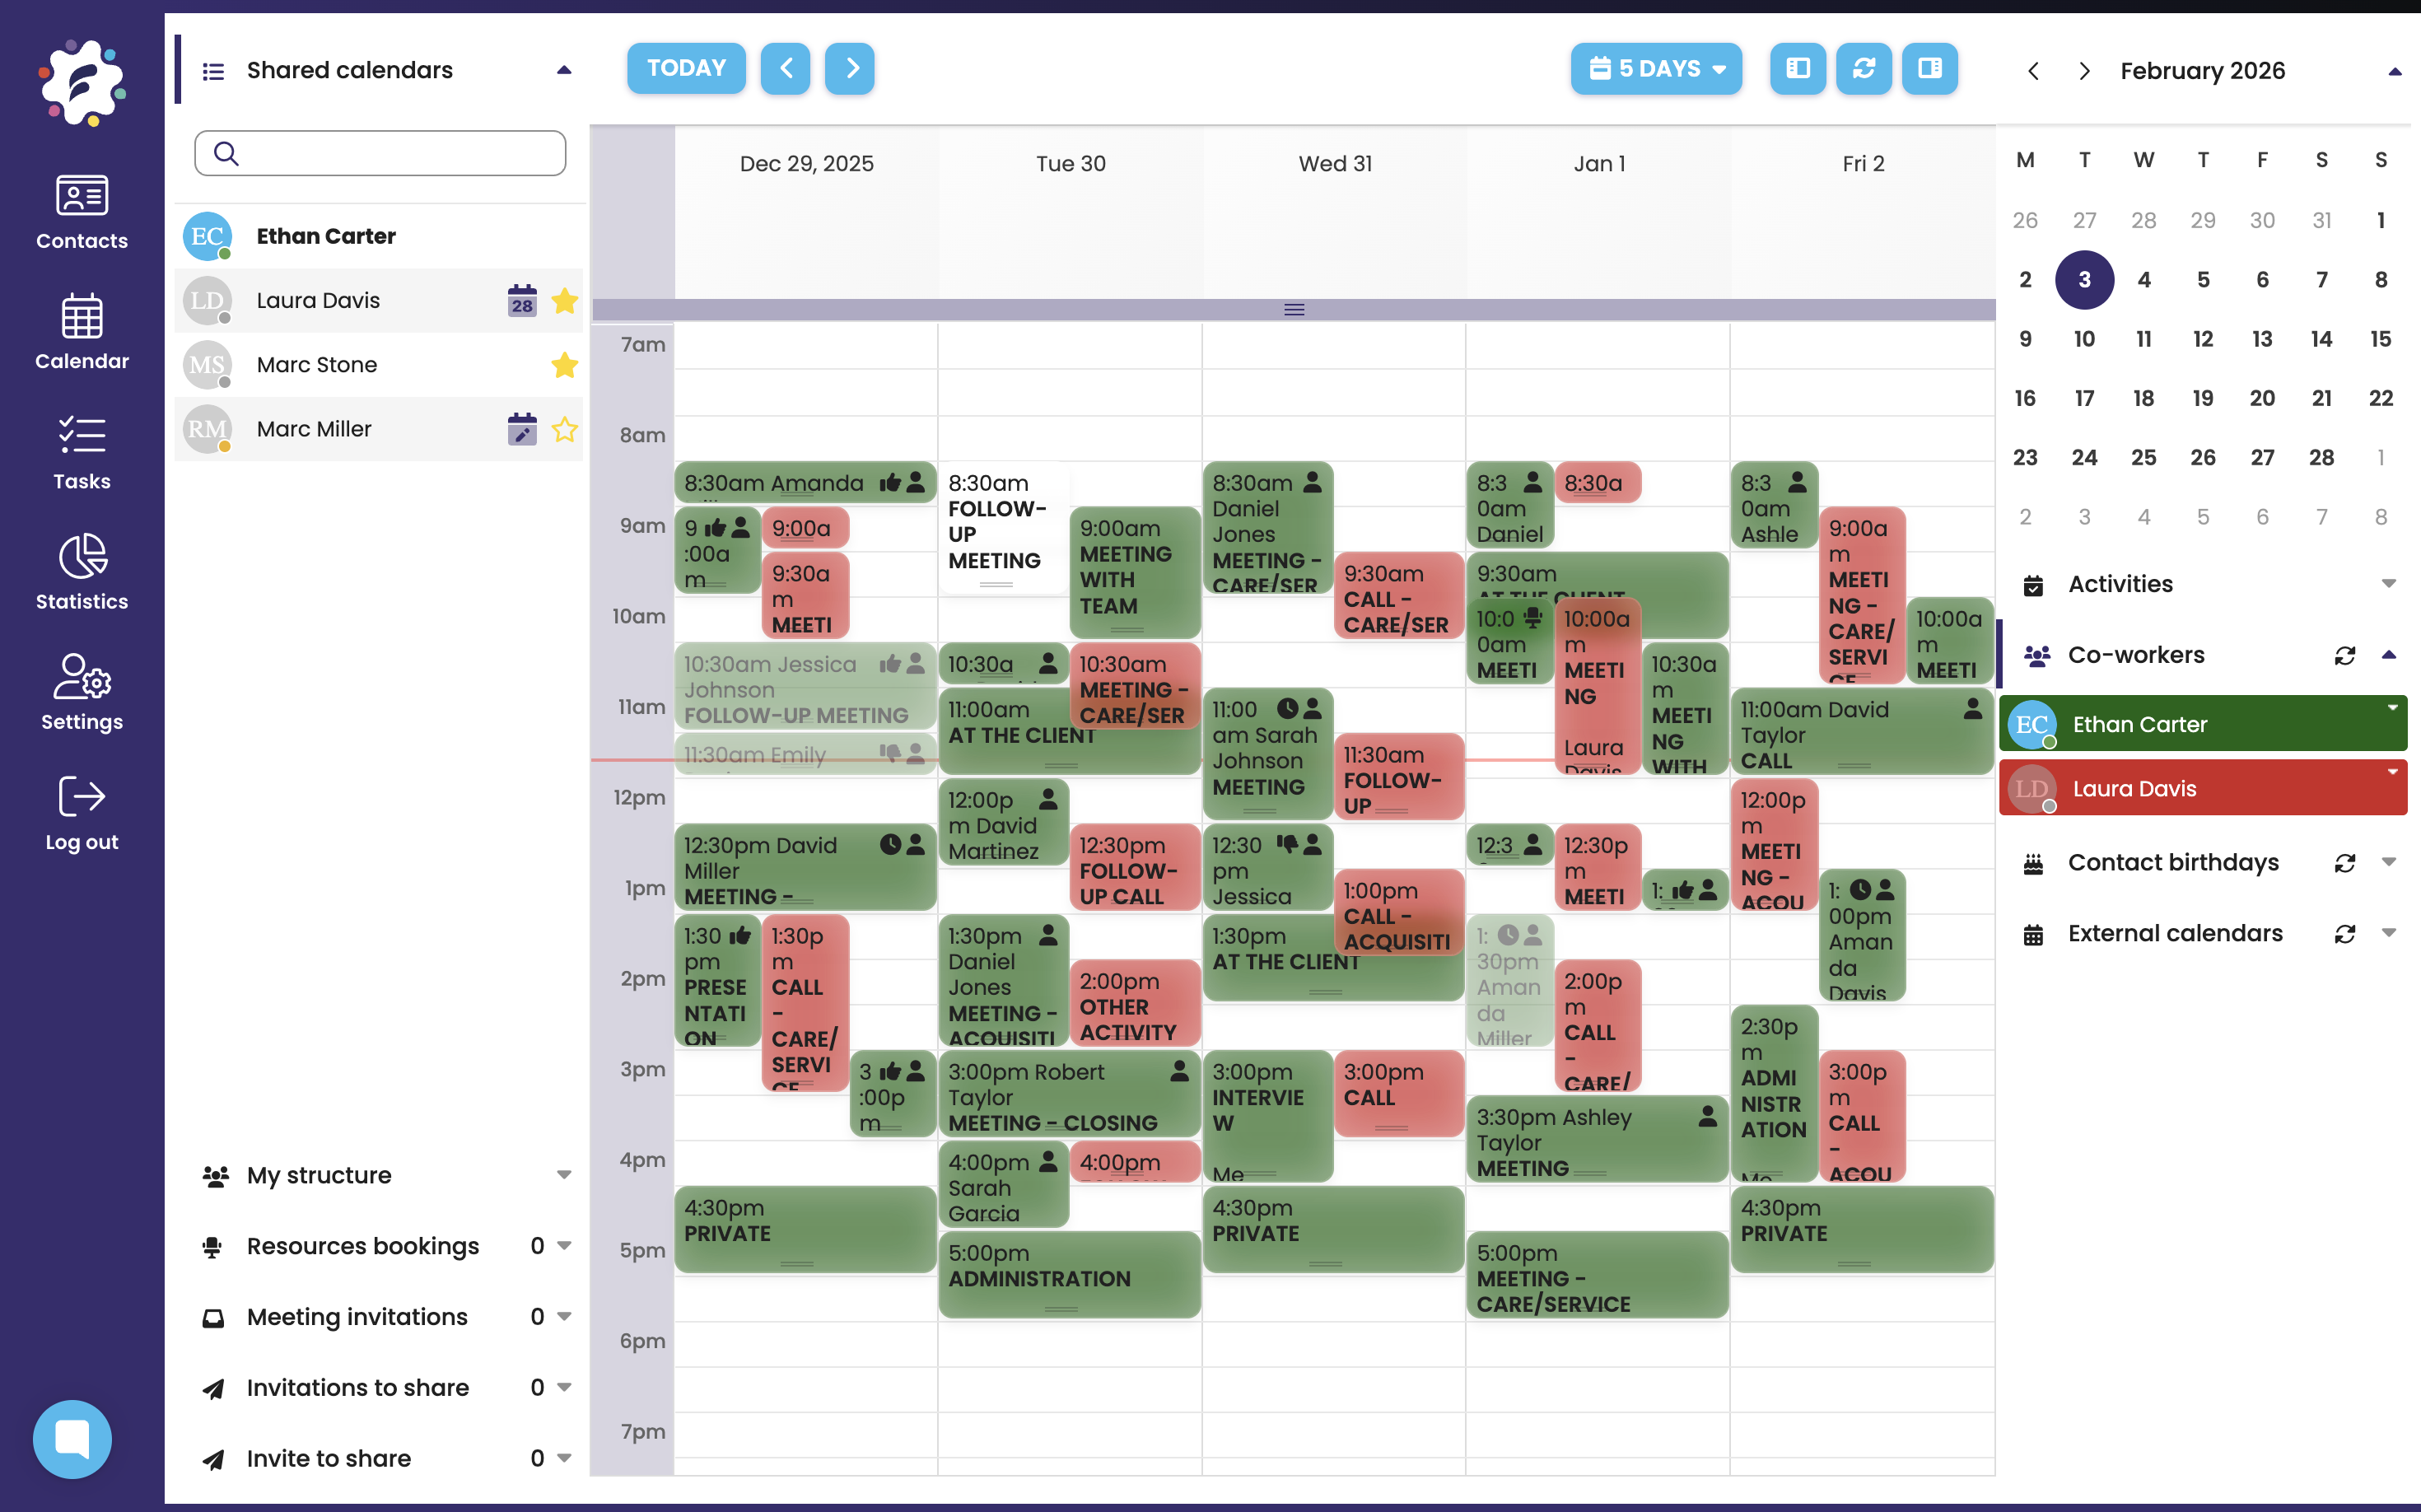Click the red Laura Davis co-worker color bar
2421x1512 pixels.
click(2203, 788)
